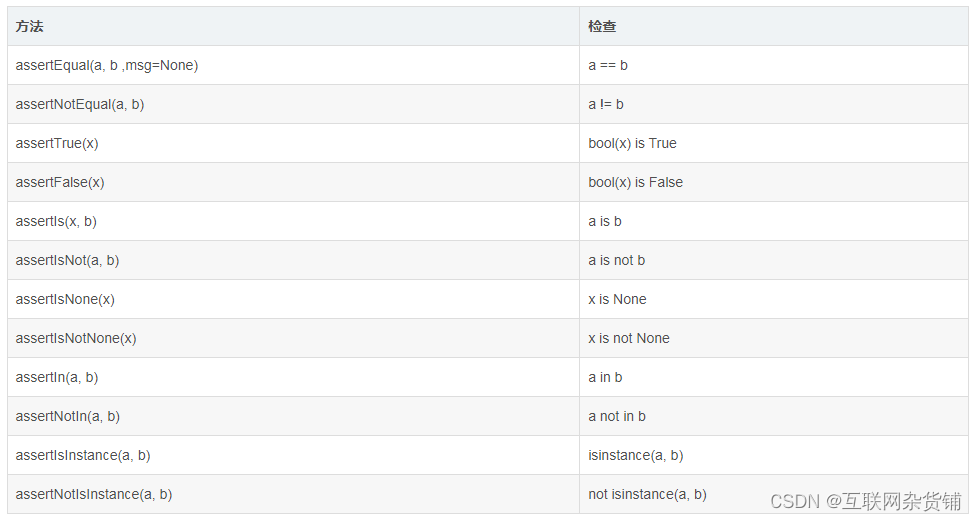Click assertIsNotNone(x) in the table
977x521 pixels.
pyautogui.click(x=76, y=338)
